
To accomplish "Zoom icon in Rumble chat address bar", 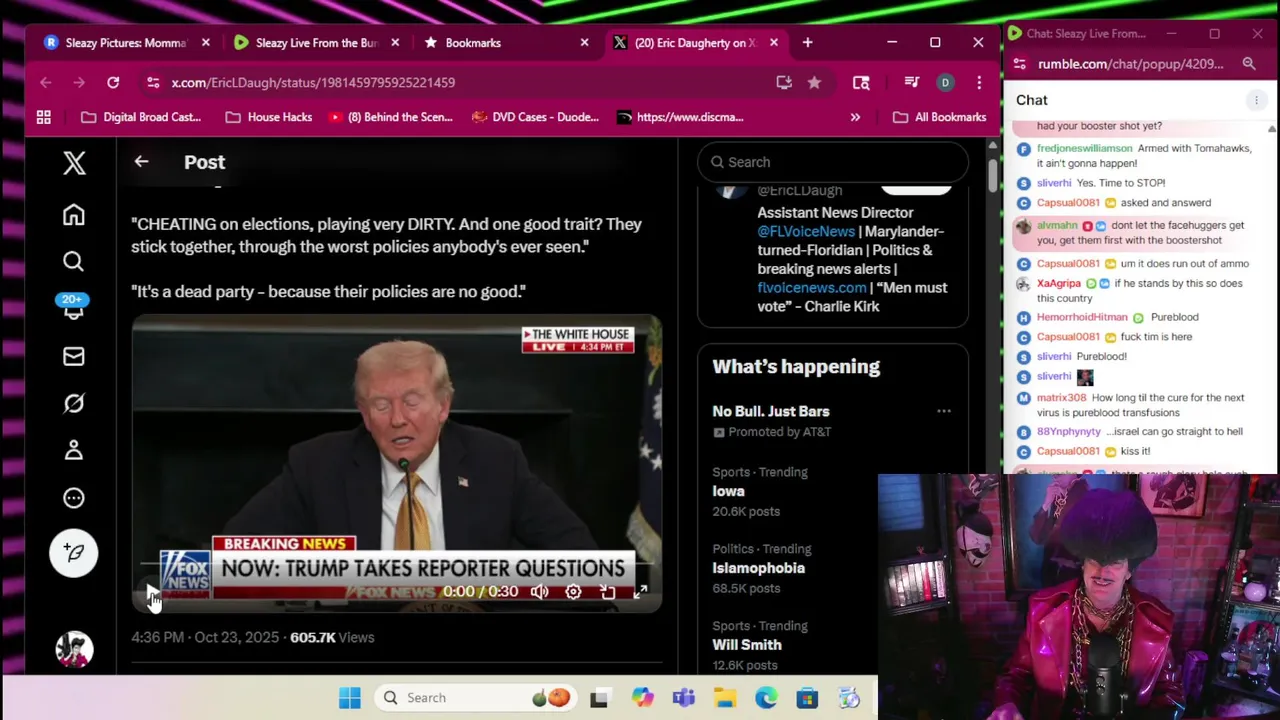I will (x=1249, y=64).
